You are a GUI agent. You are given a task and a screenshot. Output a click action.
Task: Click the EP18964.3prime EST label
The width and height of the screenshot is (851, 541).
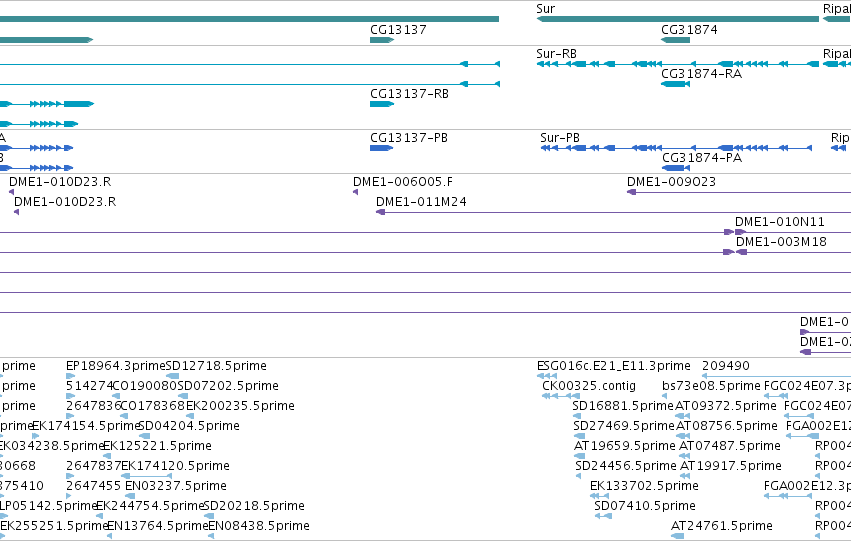tap(116, 366)
